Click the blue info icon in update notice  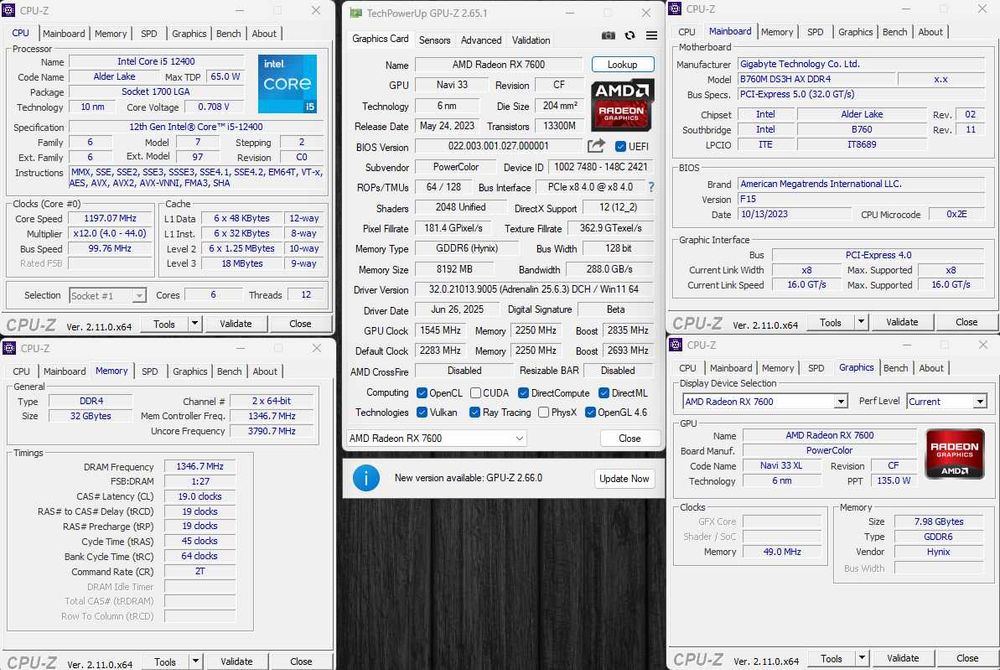click(x=366, y=477)
